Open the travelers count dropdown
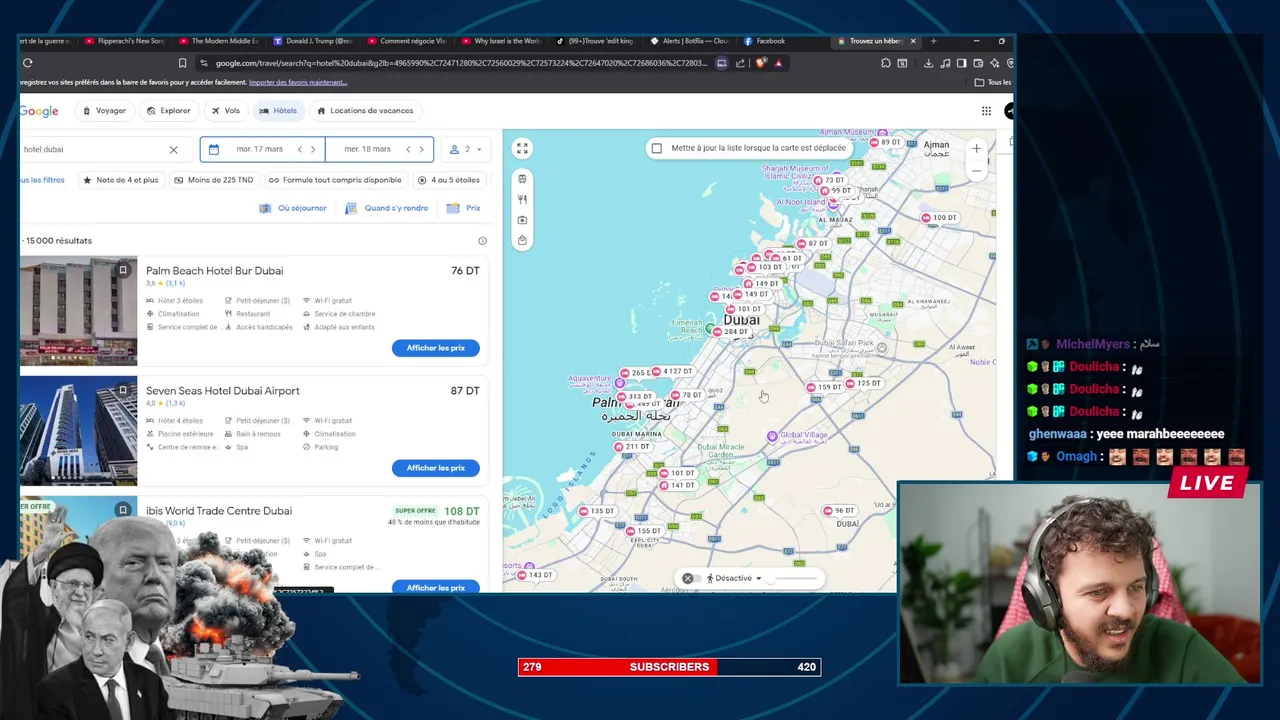This screenshot has height=720, width=1280. (x=466, y=149)
